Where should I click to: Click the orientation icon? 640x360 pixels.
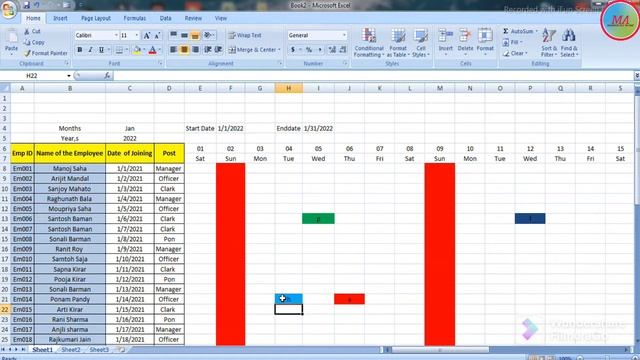click(208, 36)
